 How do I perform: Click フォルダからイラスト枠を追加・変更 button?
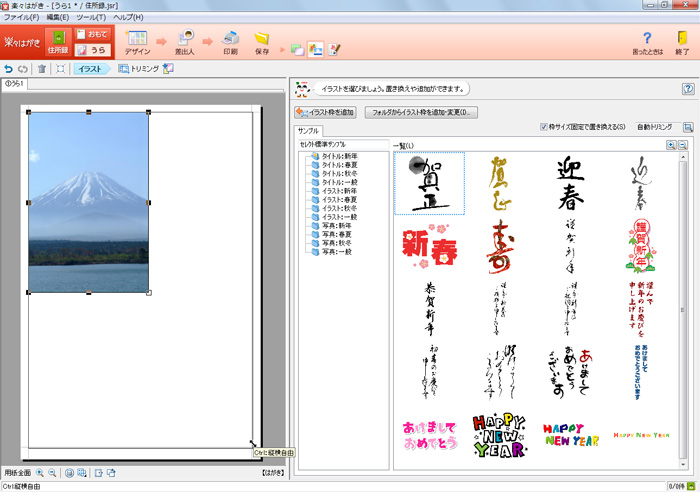[422, 112]
